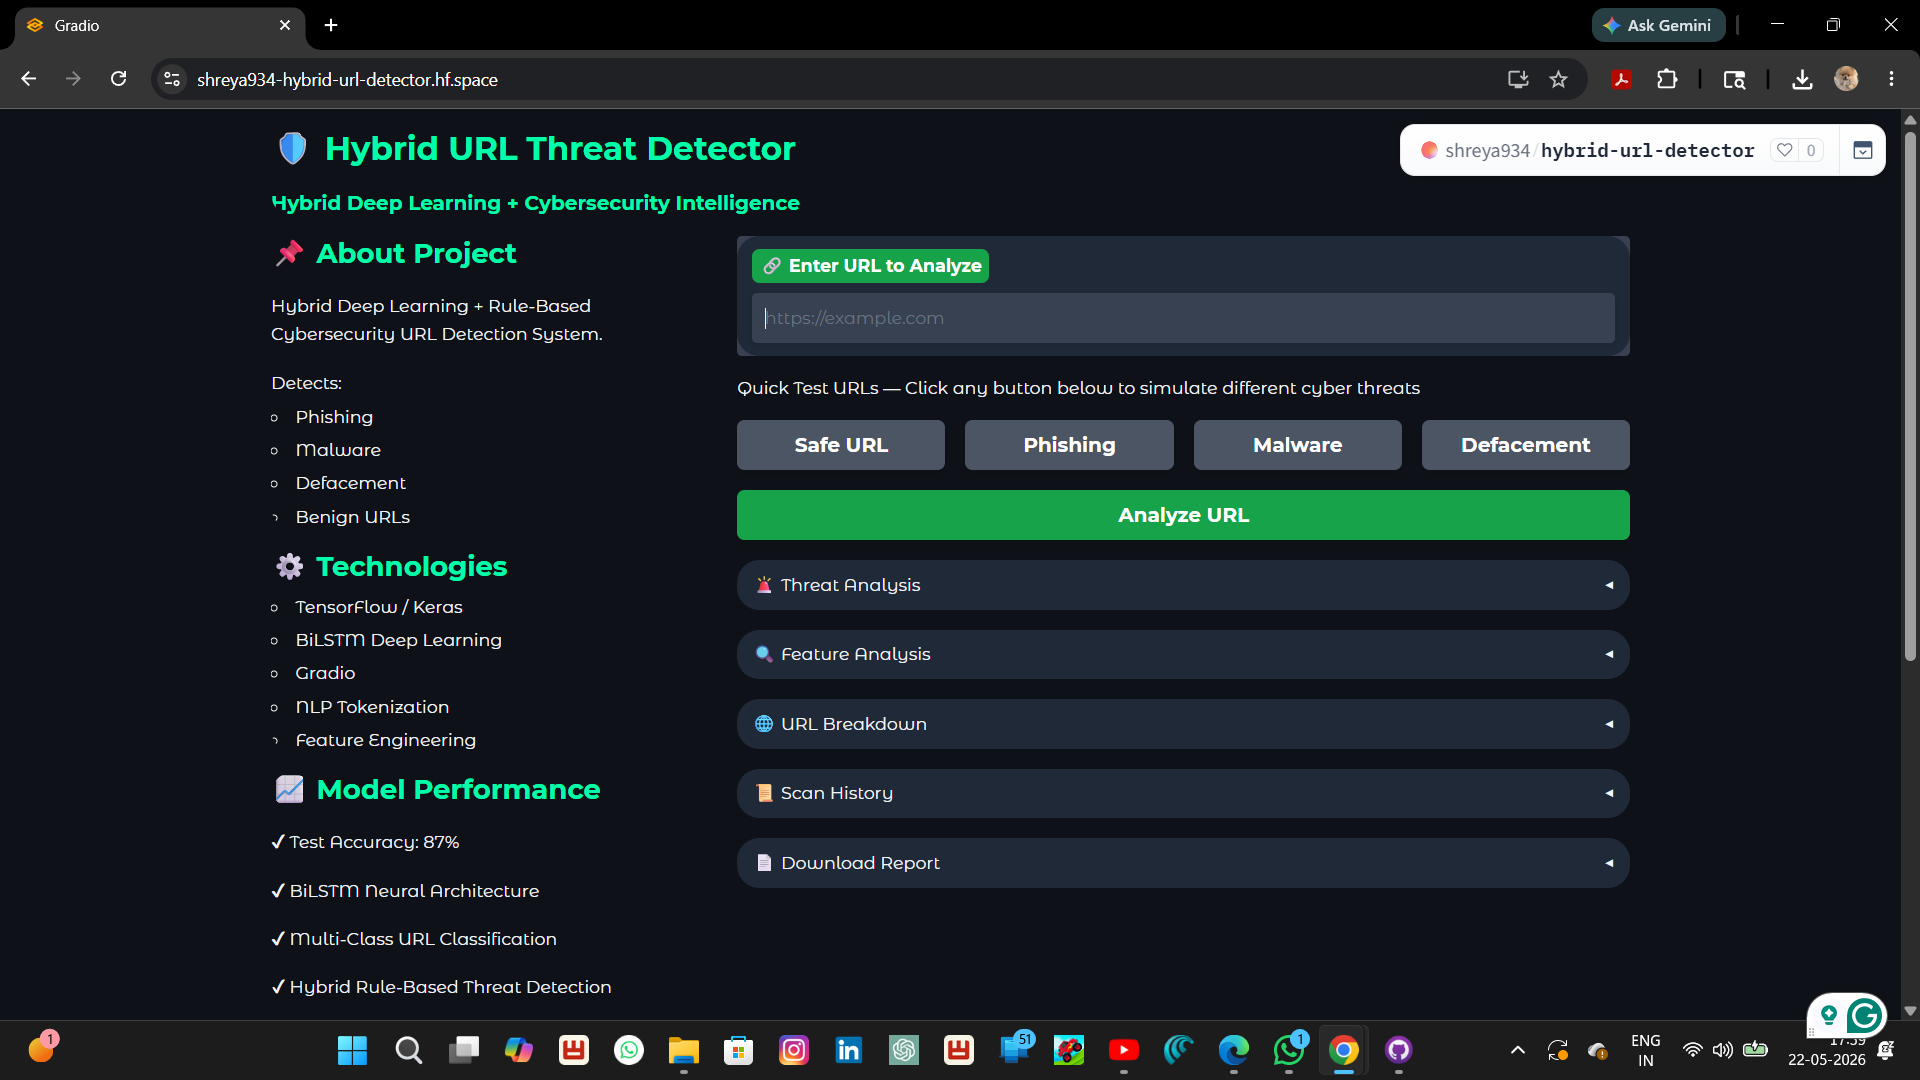Click the scrollbar down arrow
The image size is (1920, 1080).
pyautogui.click(x=1910, y=1011)
